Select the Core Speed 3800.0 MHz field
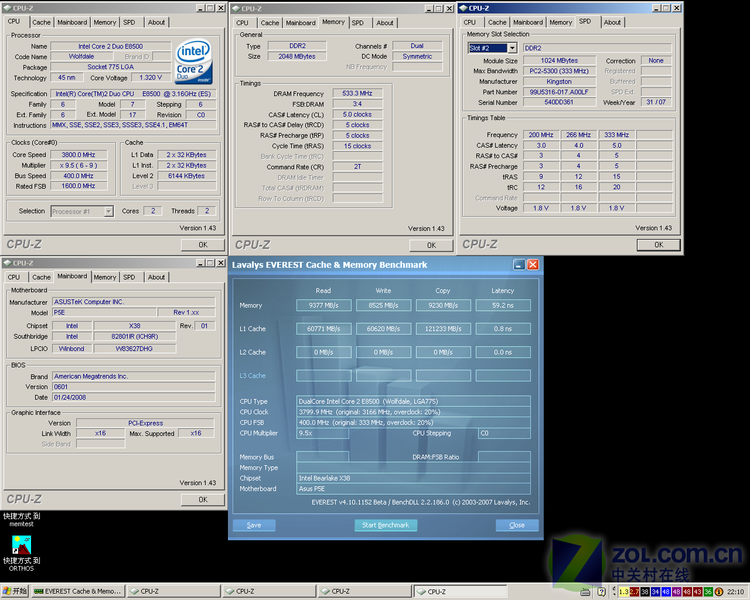 coord(78,155)
